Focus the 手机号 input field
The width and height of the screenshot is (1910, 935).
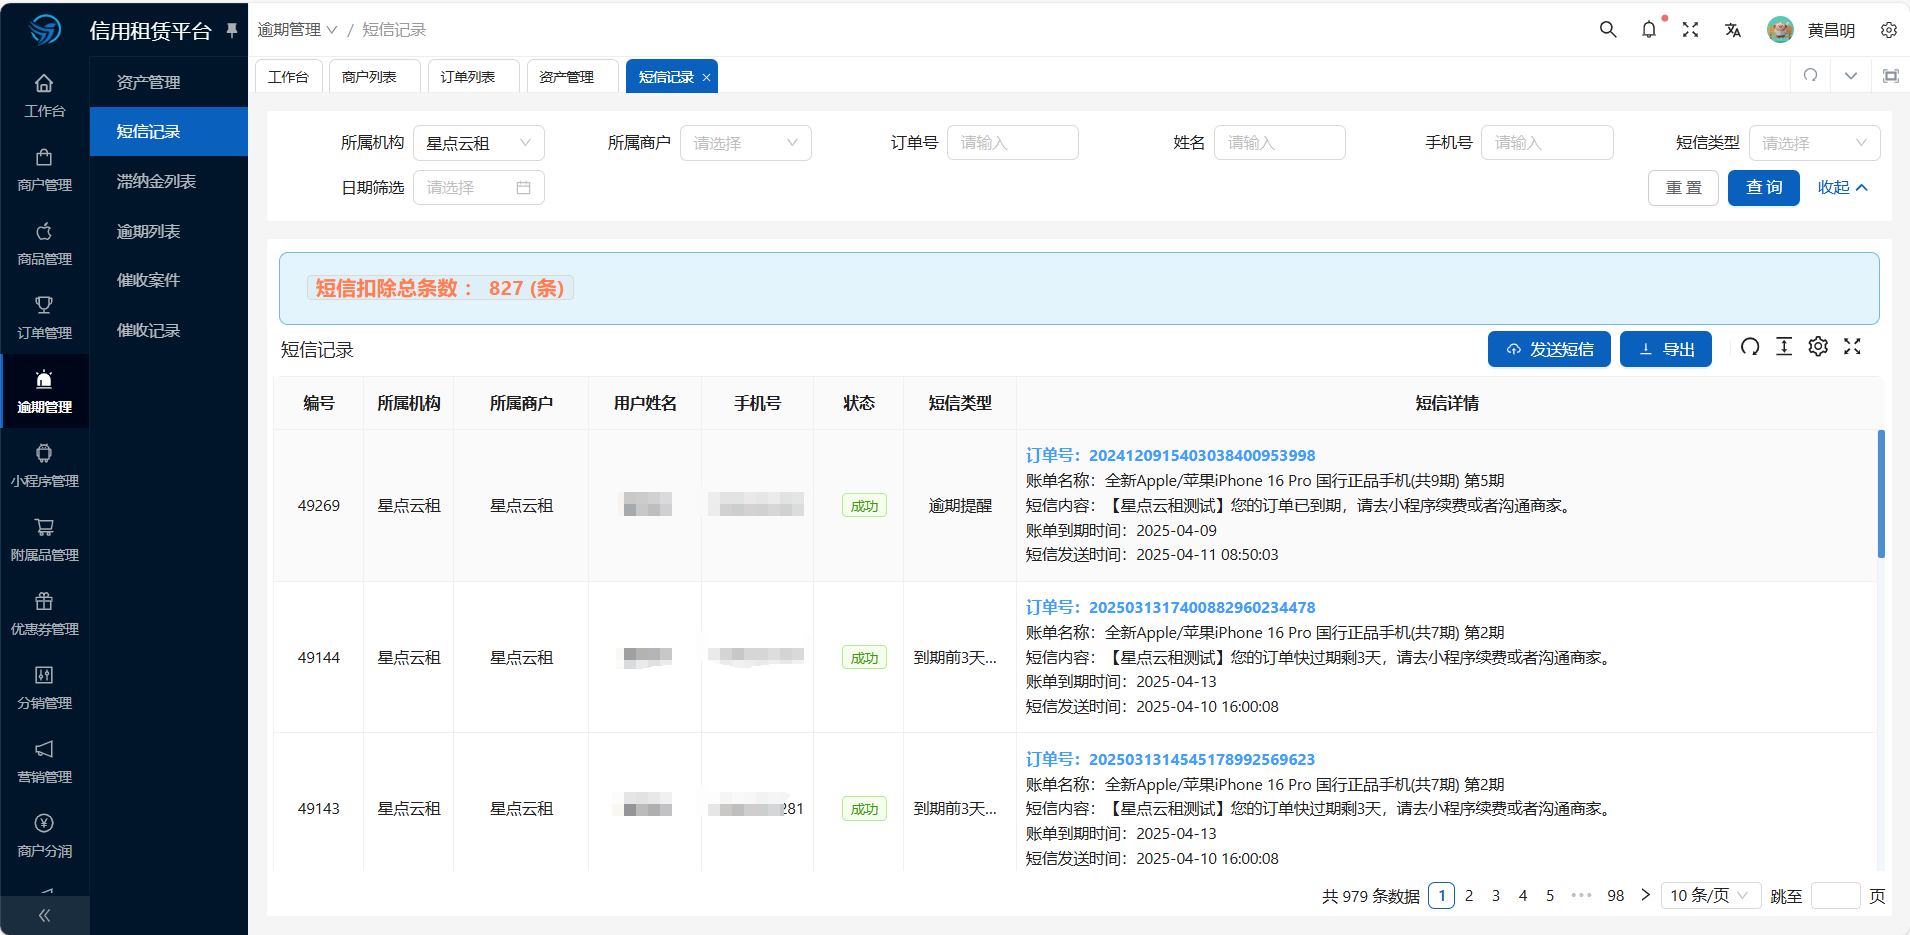point(1547,143)
